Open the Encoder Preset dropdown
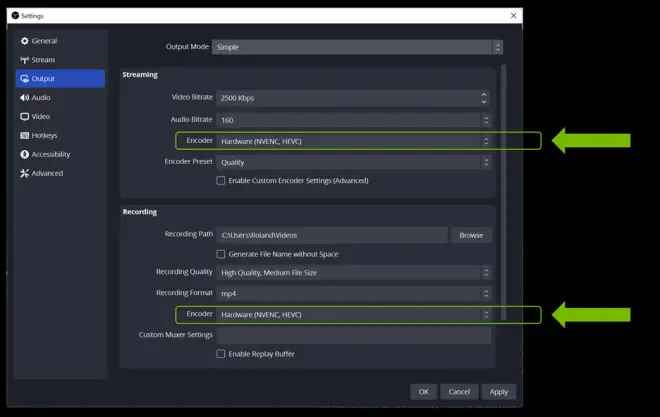The image size is (660, 417). coord(354,162)
